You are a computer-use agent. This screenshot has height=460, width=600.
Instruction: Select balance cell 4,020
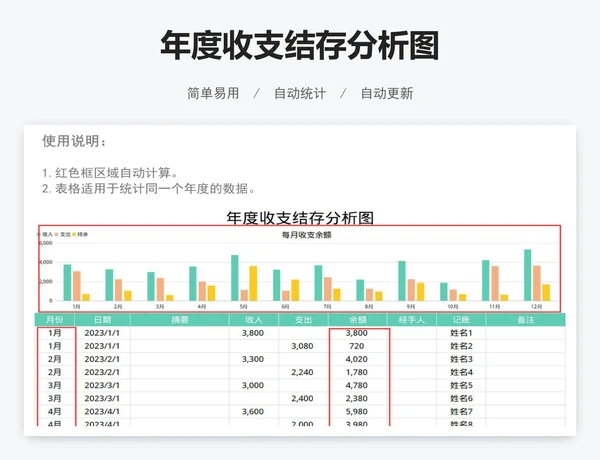(357, 359)
